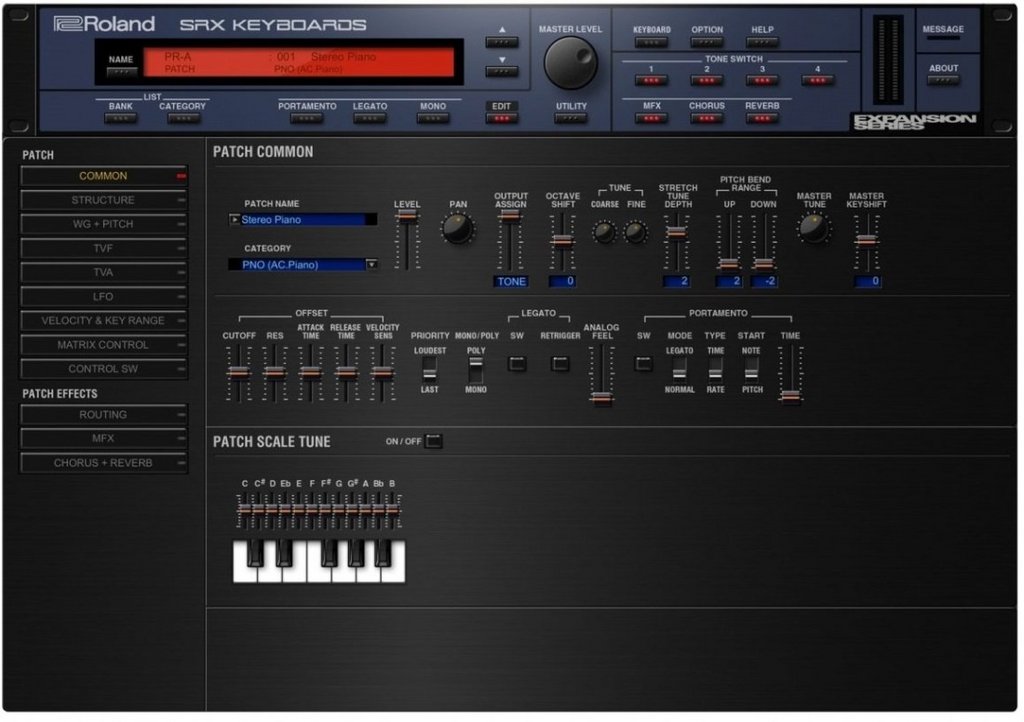Click the Patch Name field Stereo Piano
The width and height of the screenshot is (1024, 722).
coord(303,219)
